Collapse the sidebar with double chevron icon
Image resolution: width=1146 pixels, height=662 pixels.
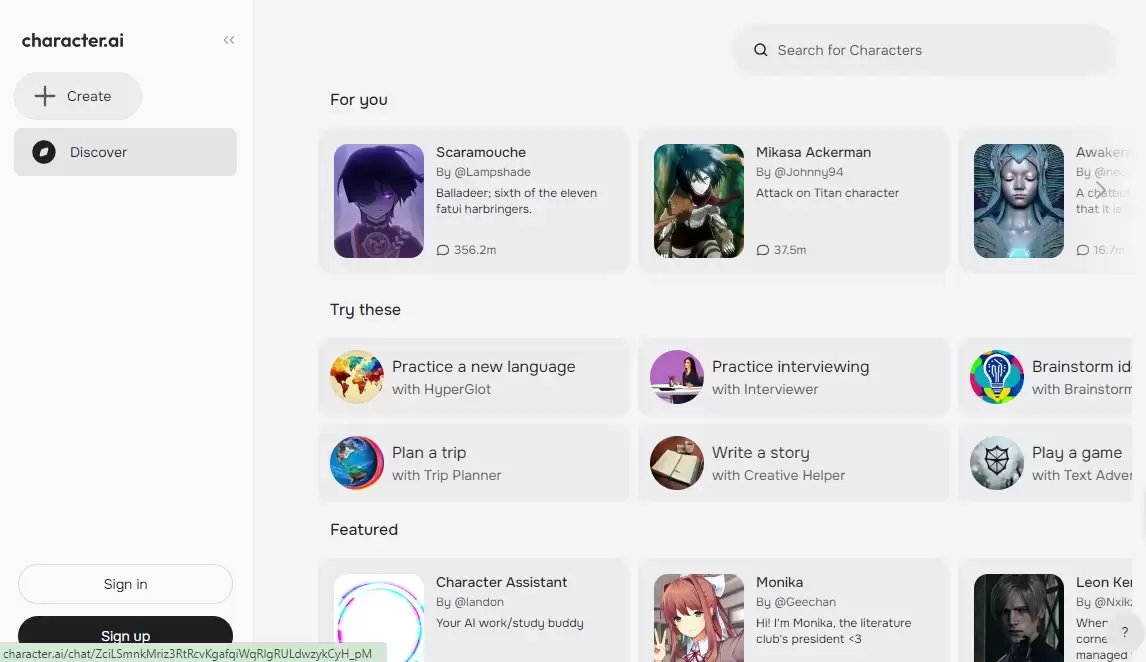click(229, 40)
